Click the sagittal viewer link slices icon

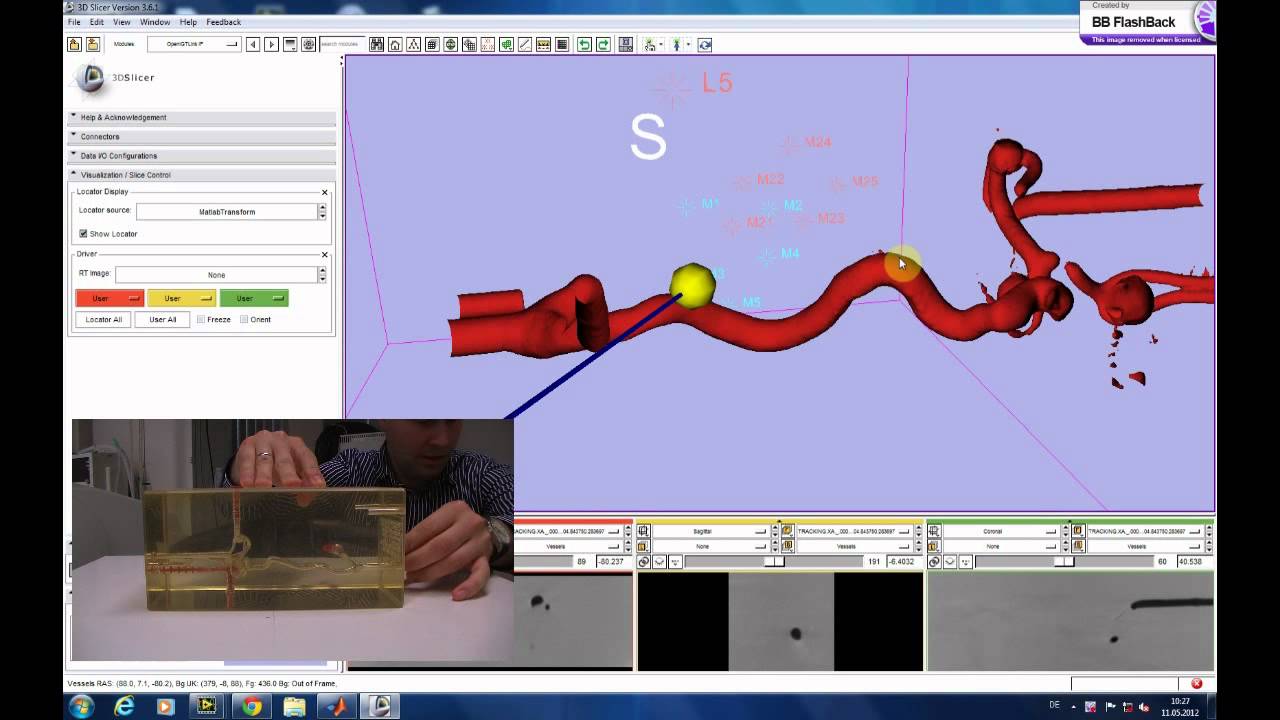tap(643, 562)
